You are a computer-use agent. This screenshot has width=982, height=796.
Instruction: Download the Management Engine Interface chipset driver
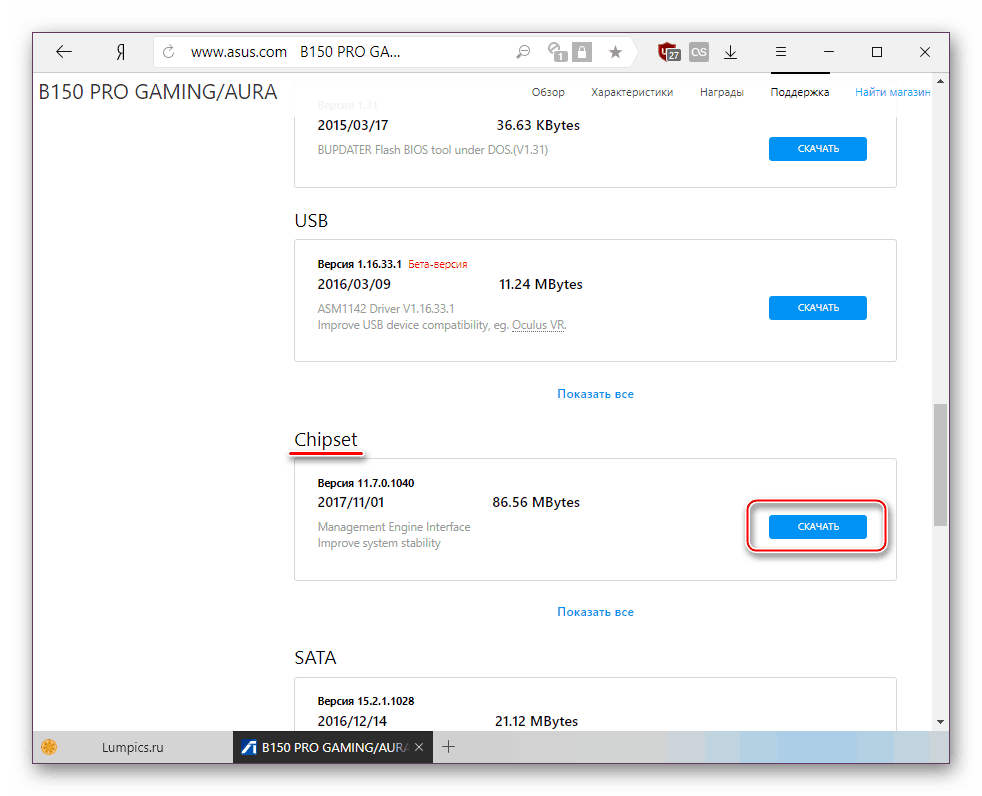coord(817,527)
